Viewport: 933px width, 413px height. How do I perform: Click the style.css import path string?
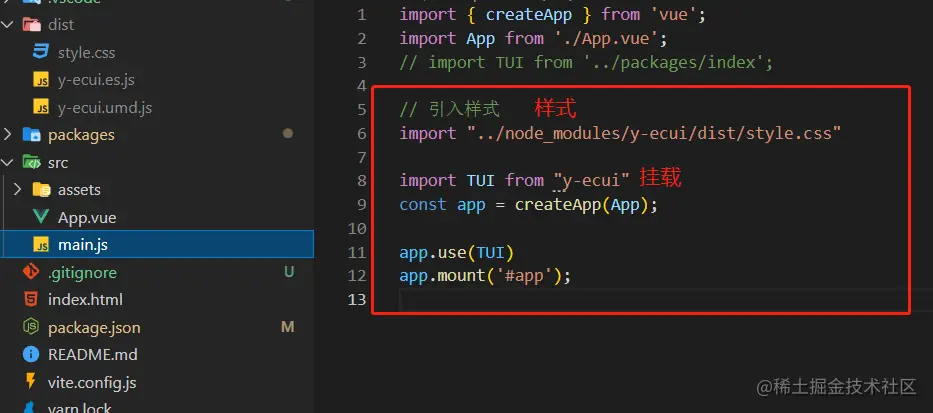pos(654,133)
